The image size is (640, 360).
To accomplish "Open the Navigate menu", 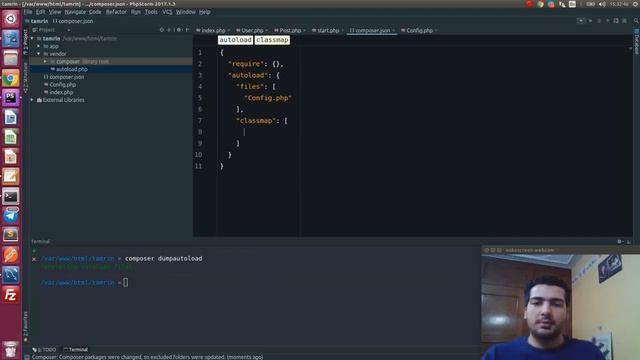I will coord(75,12).
